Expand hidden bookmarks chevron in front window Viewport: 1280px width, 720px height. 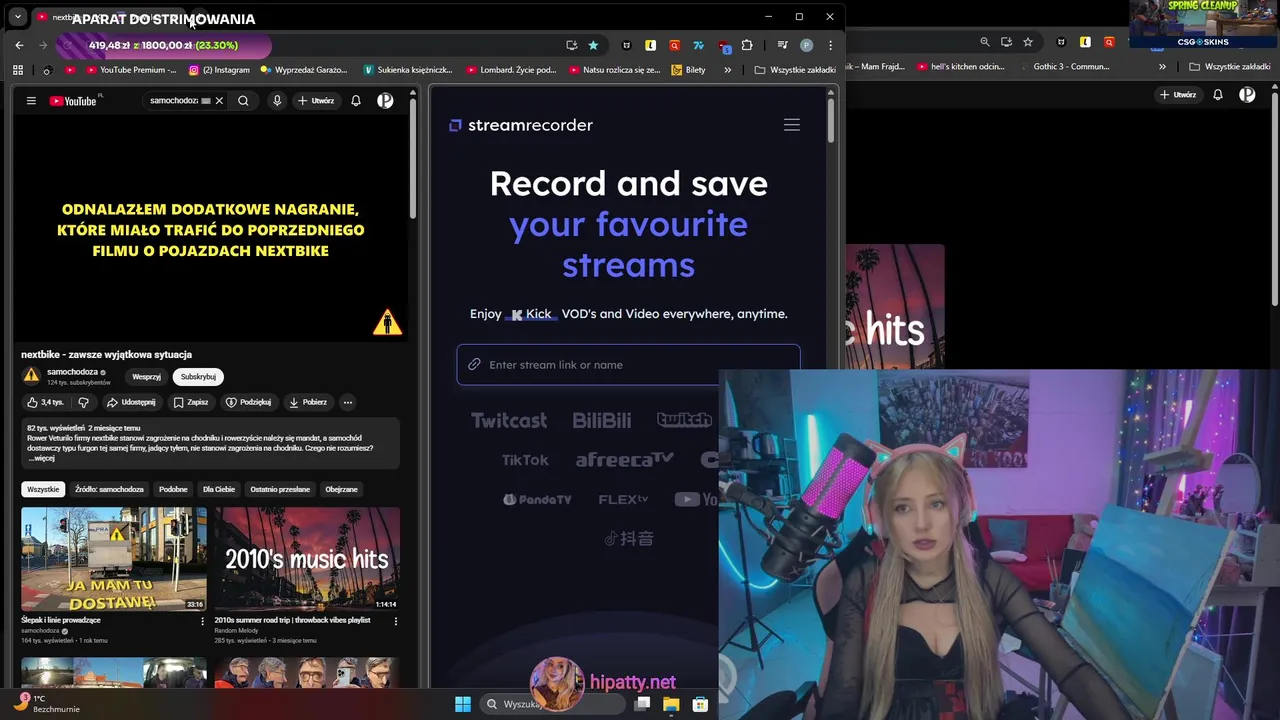727,70
